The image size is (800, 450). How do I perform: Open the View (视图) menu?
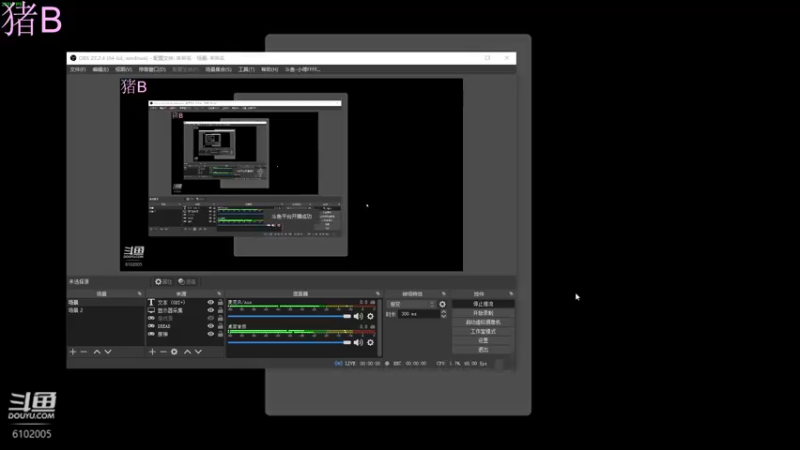point(123,69)
